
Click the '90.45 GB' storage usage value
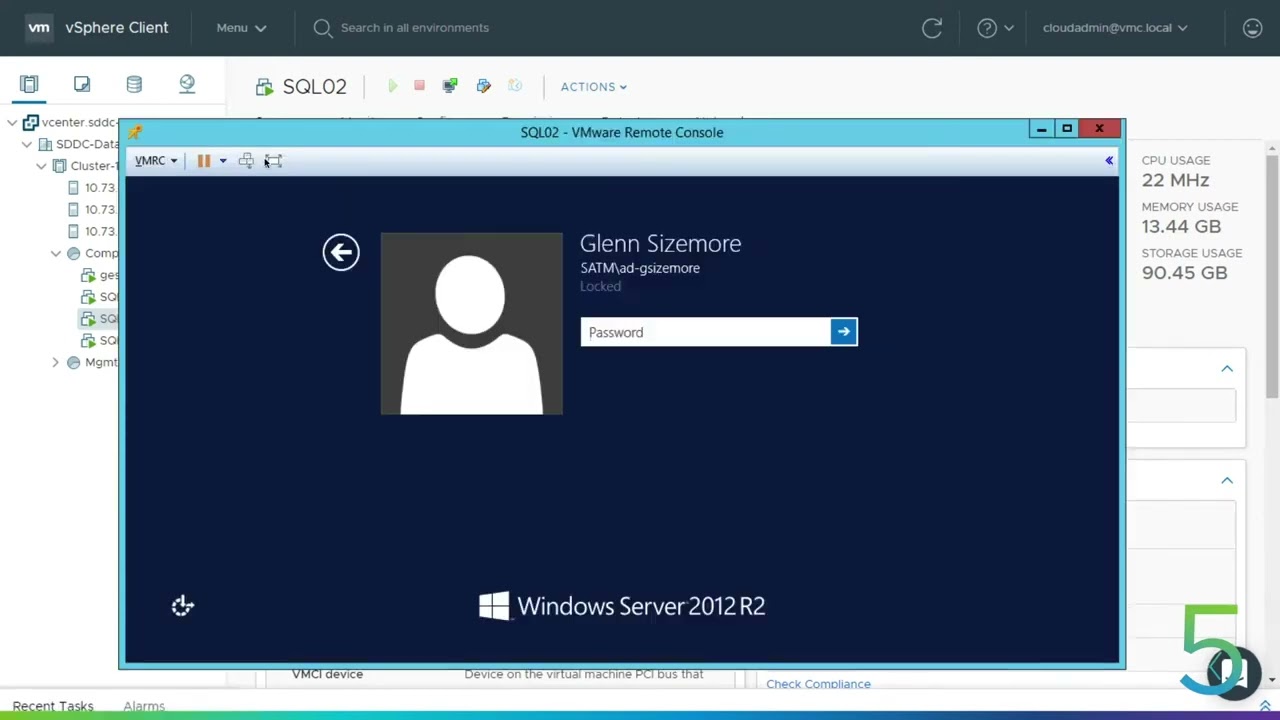click(1184, 273)
